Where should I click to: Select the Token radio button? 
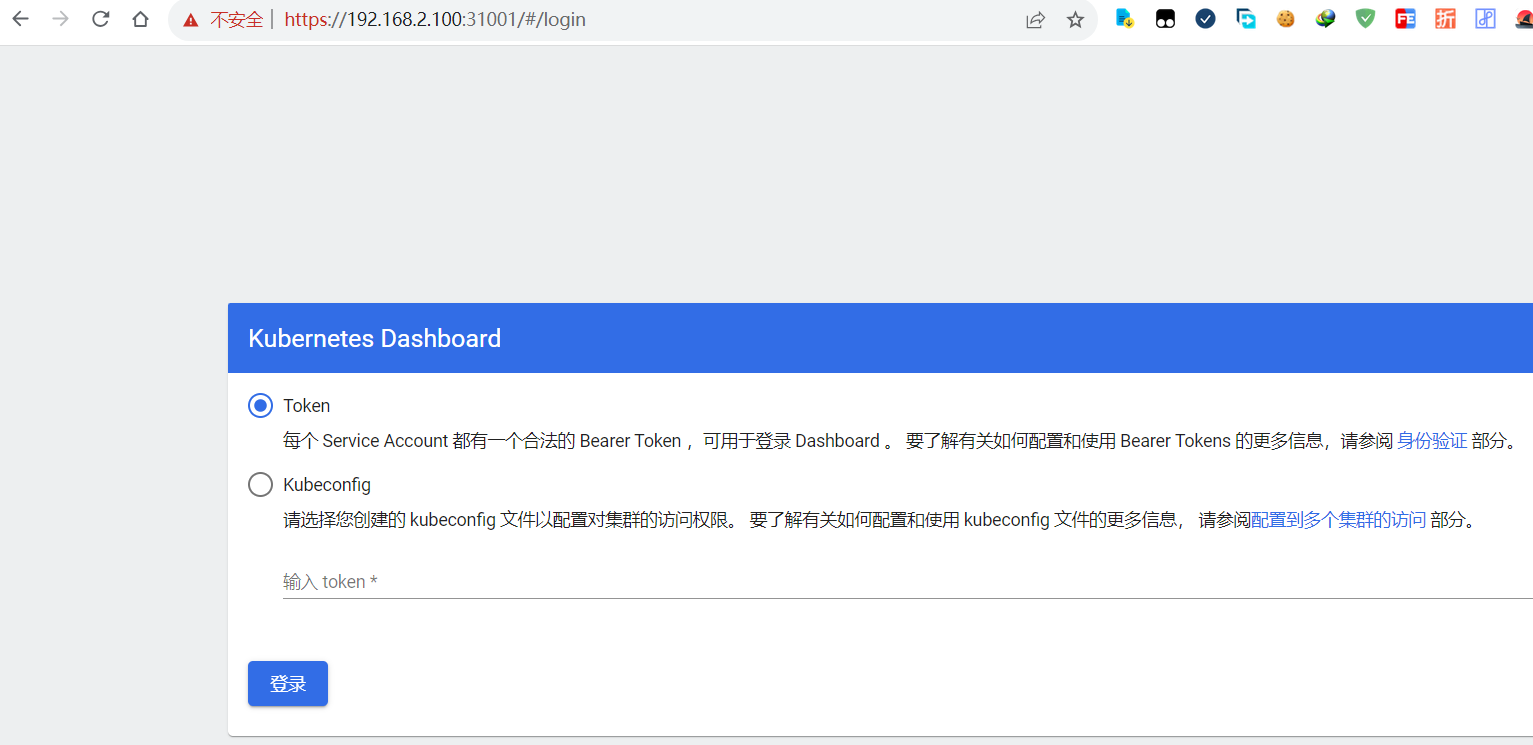tap(260, 406)
